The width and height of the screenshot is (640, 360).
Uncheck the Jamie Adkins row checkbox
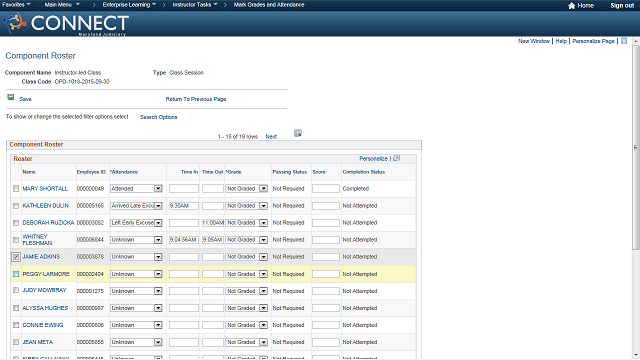point(16,257)
